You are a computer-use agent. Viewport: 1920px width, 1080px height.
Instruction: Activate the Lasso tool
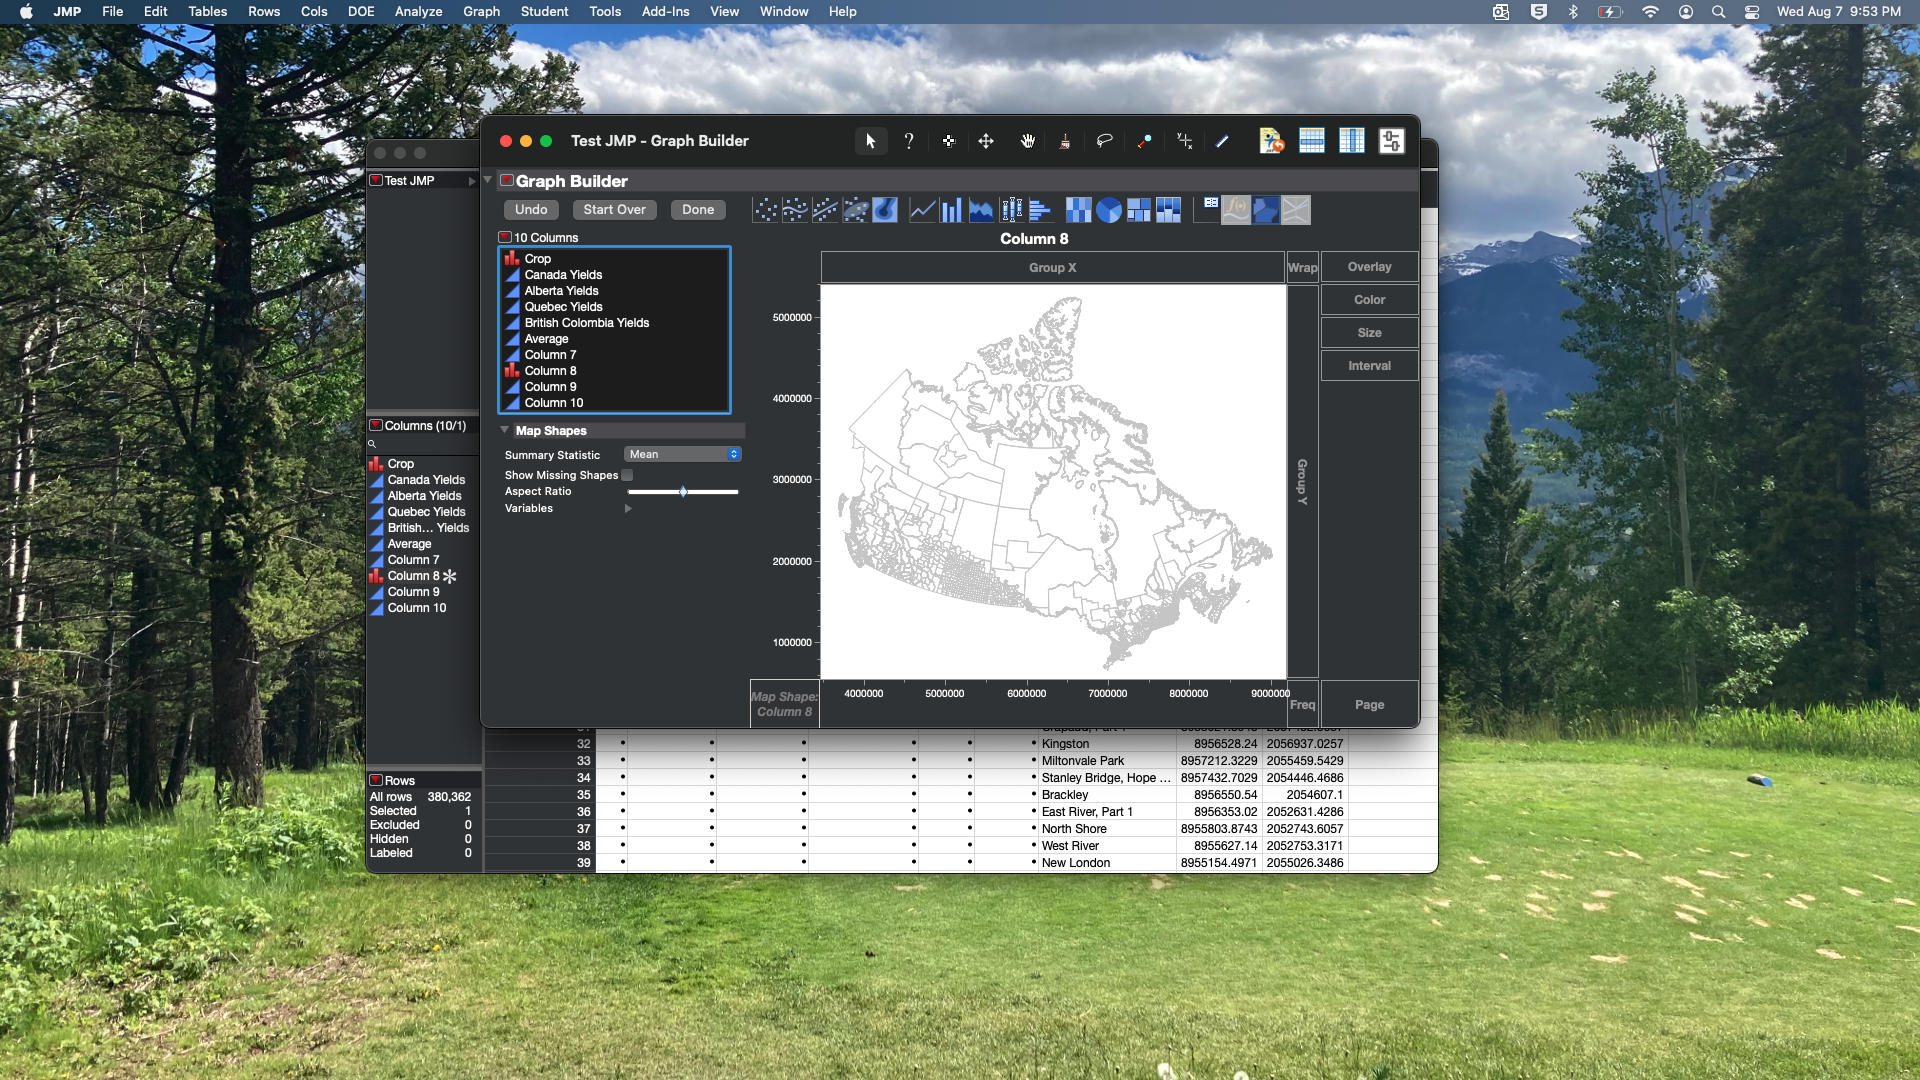[1104, 141]
